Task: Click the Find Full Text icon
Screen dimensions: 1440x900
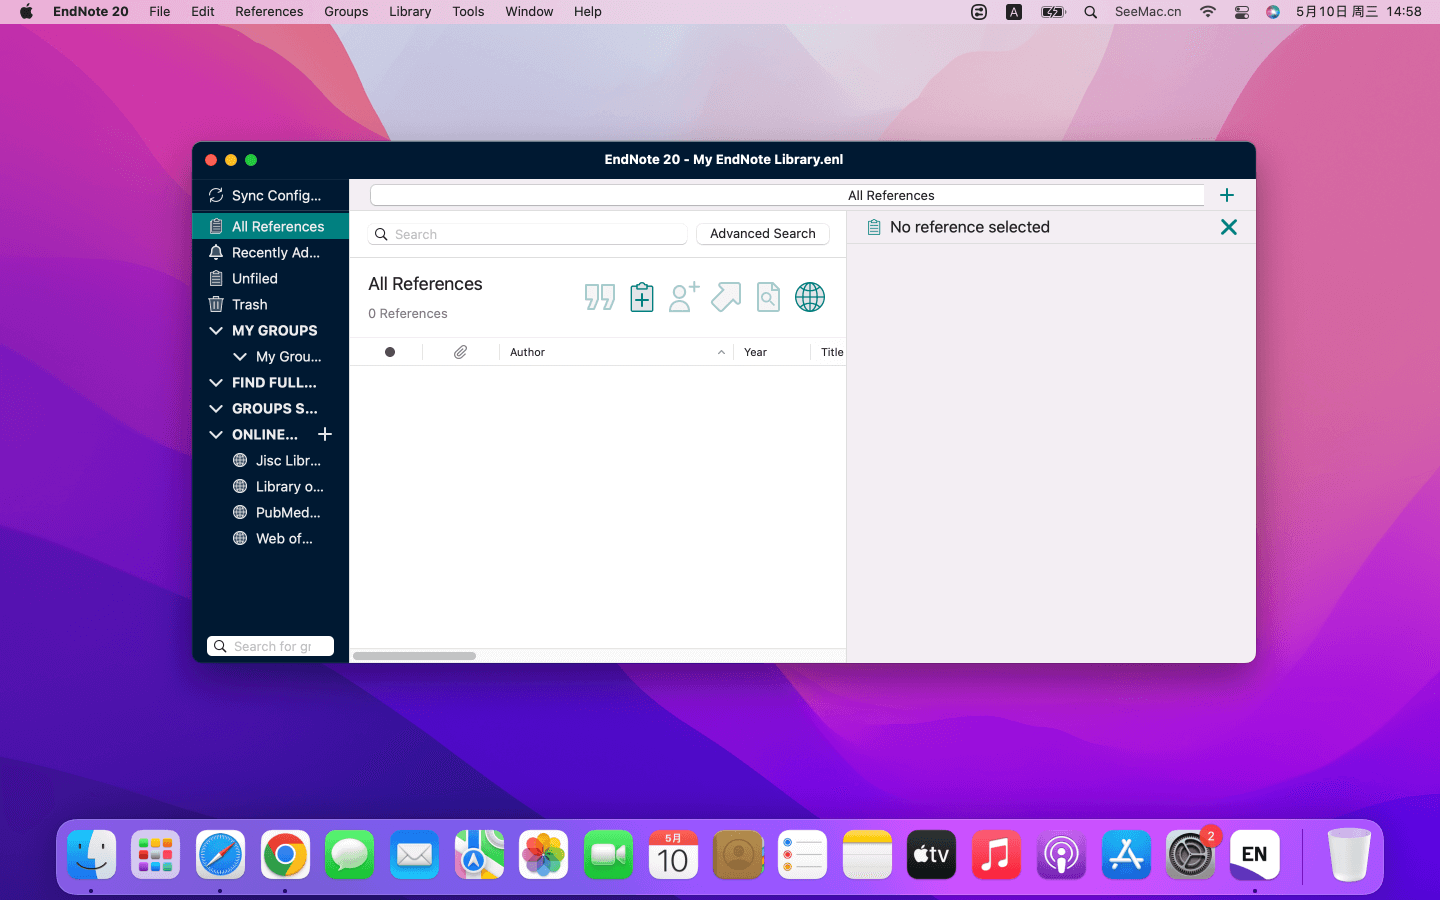Action: (768, 297)
